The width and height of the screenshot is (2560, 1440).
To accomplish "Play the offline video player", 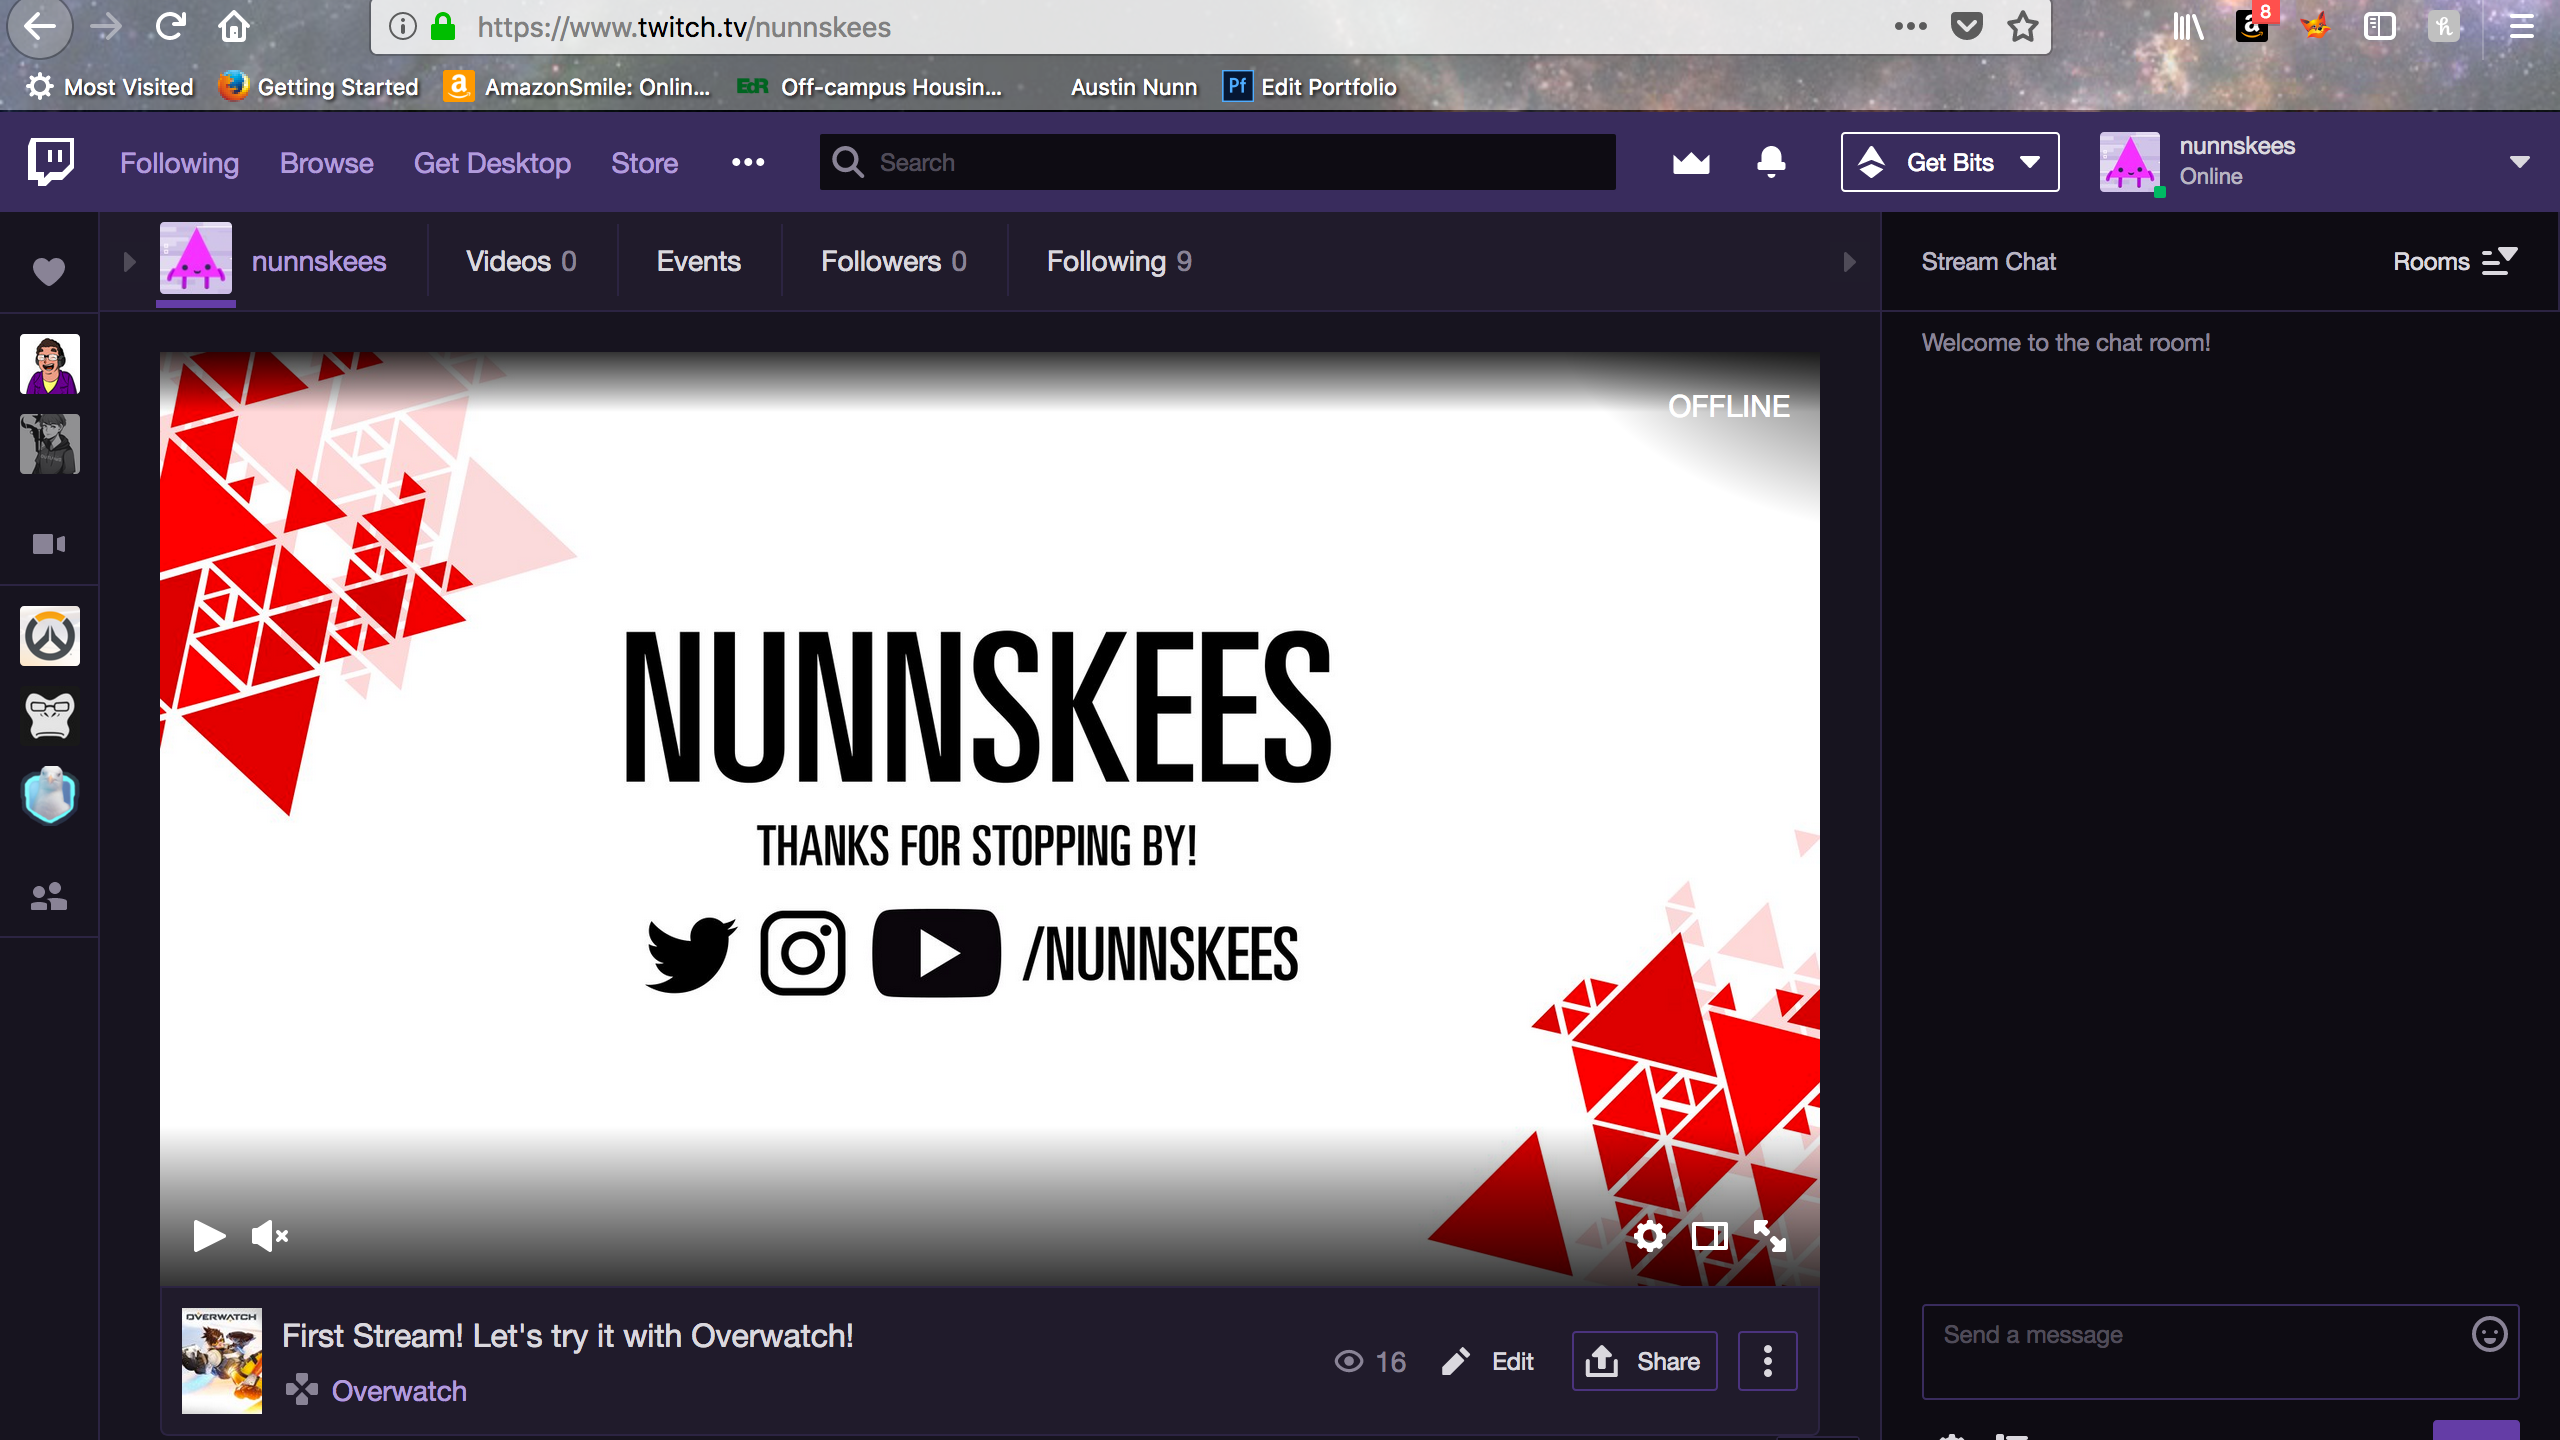I will 209,1236.
